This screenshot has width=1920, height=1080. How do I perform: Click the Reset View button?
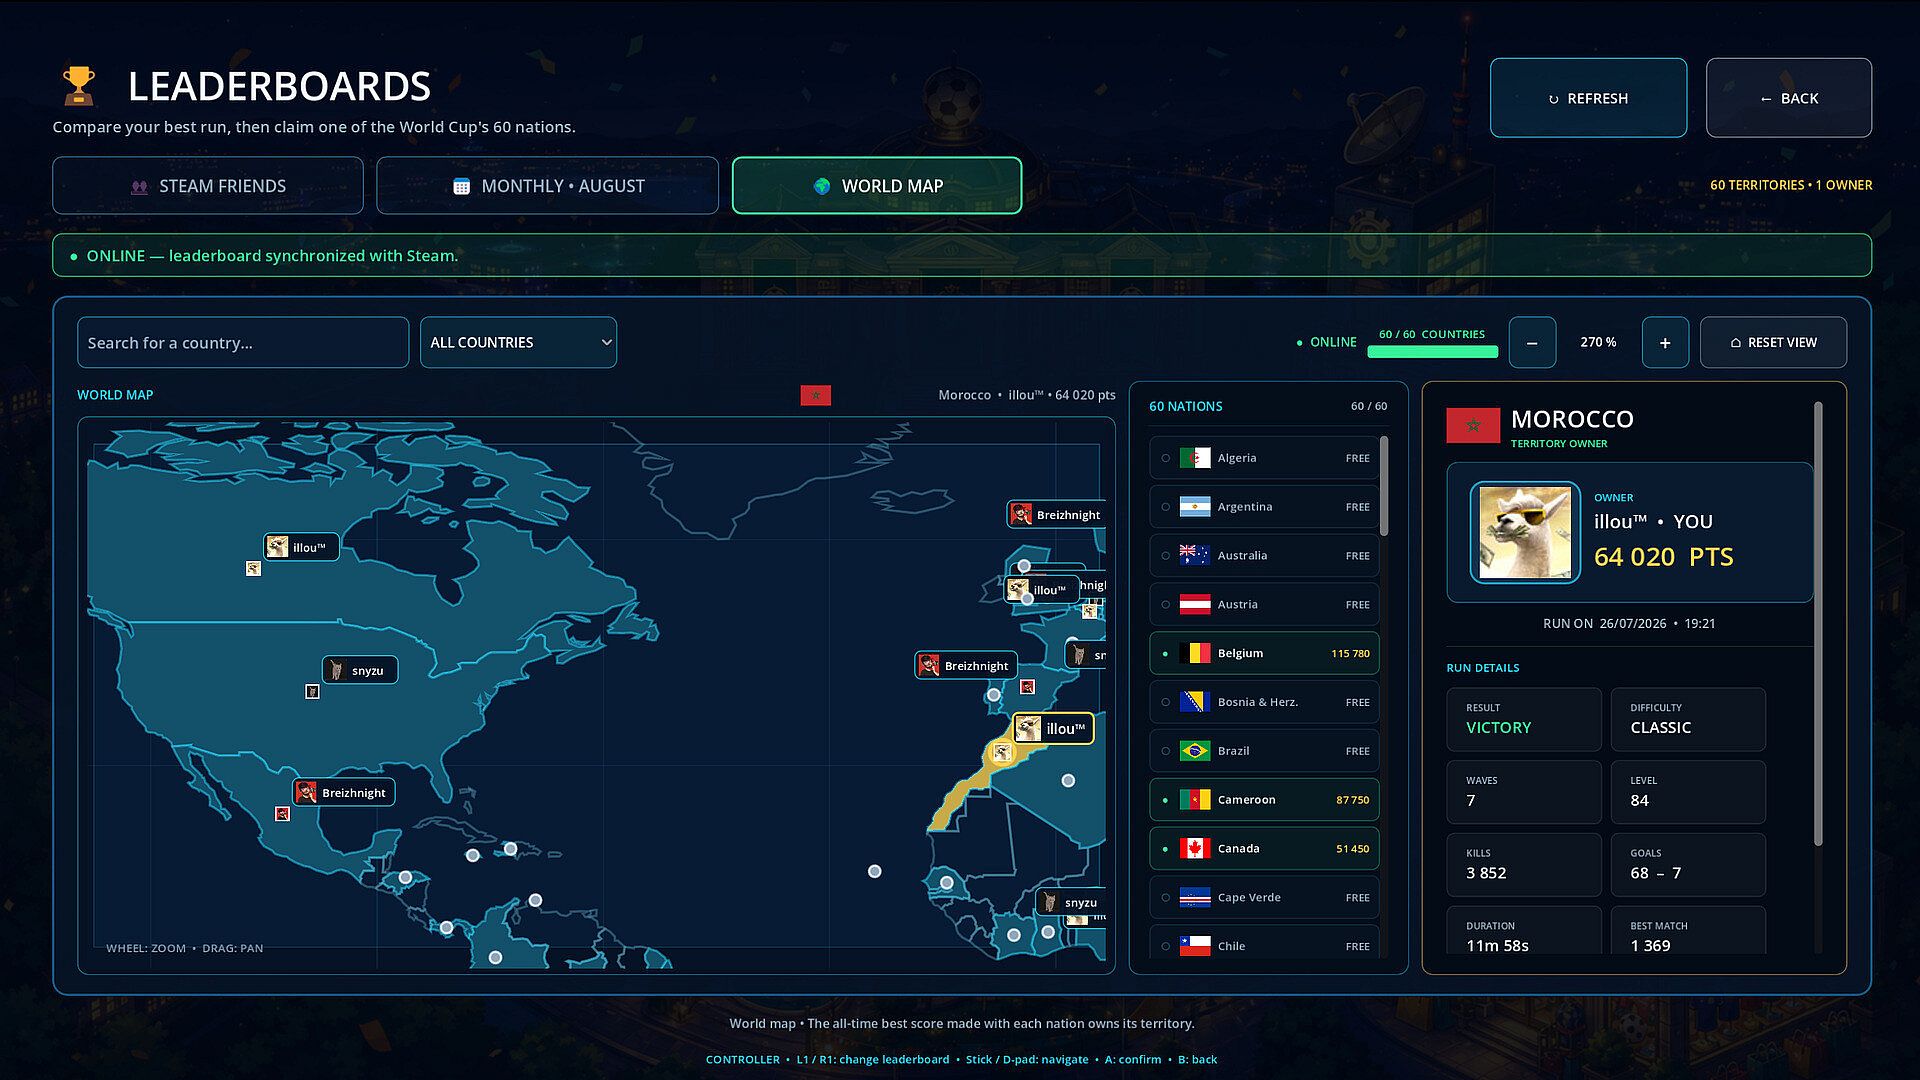pos(1773,343)
